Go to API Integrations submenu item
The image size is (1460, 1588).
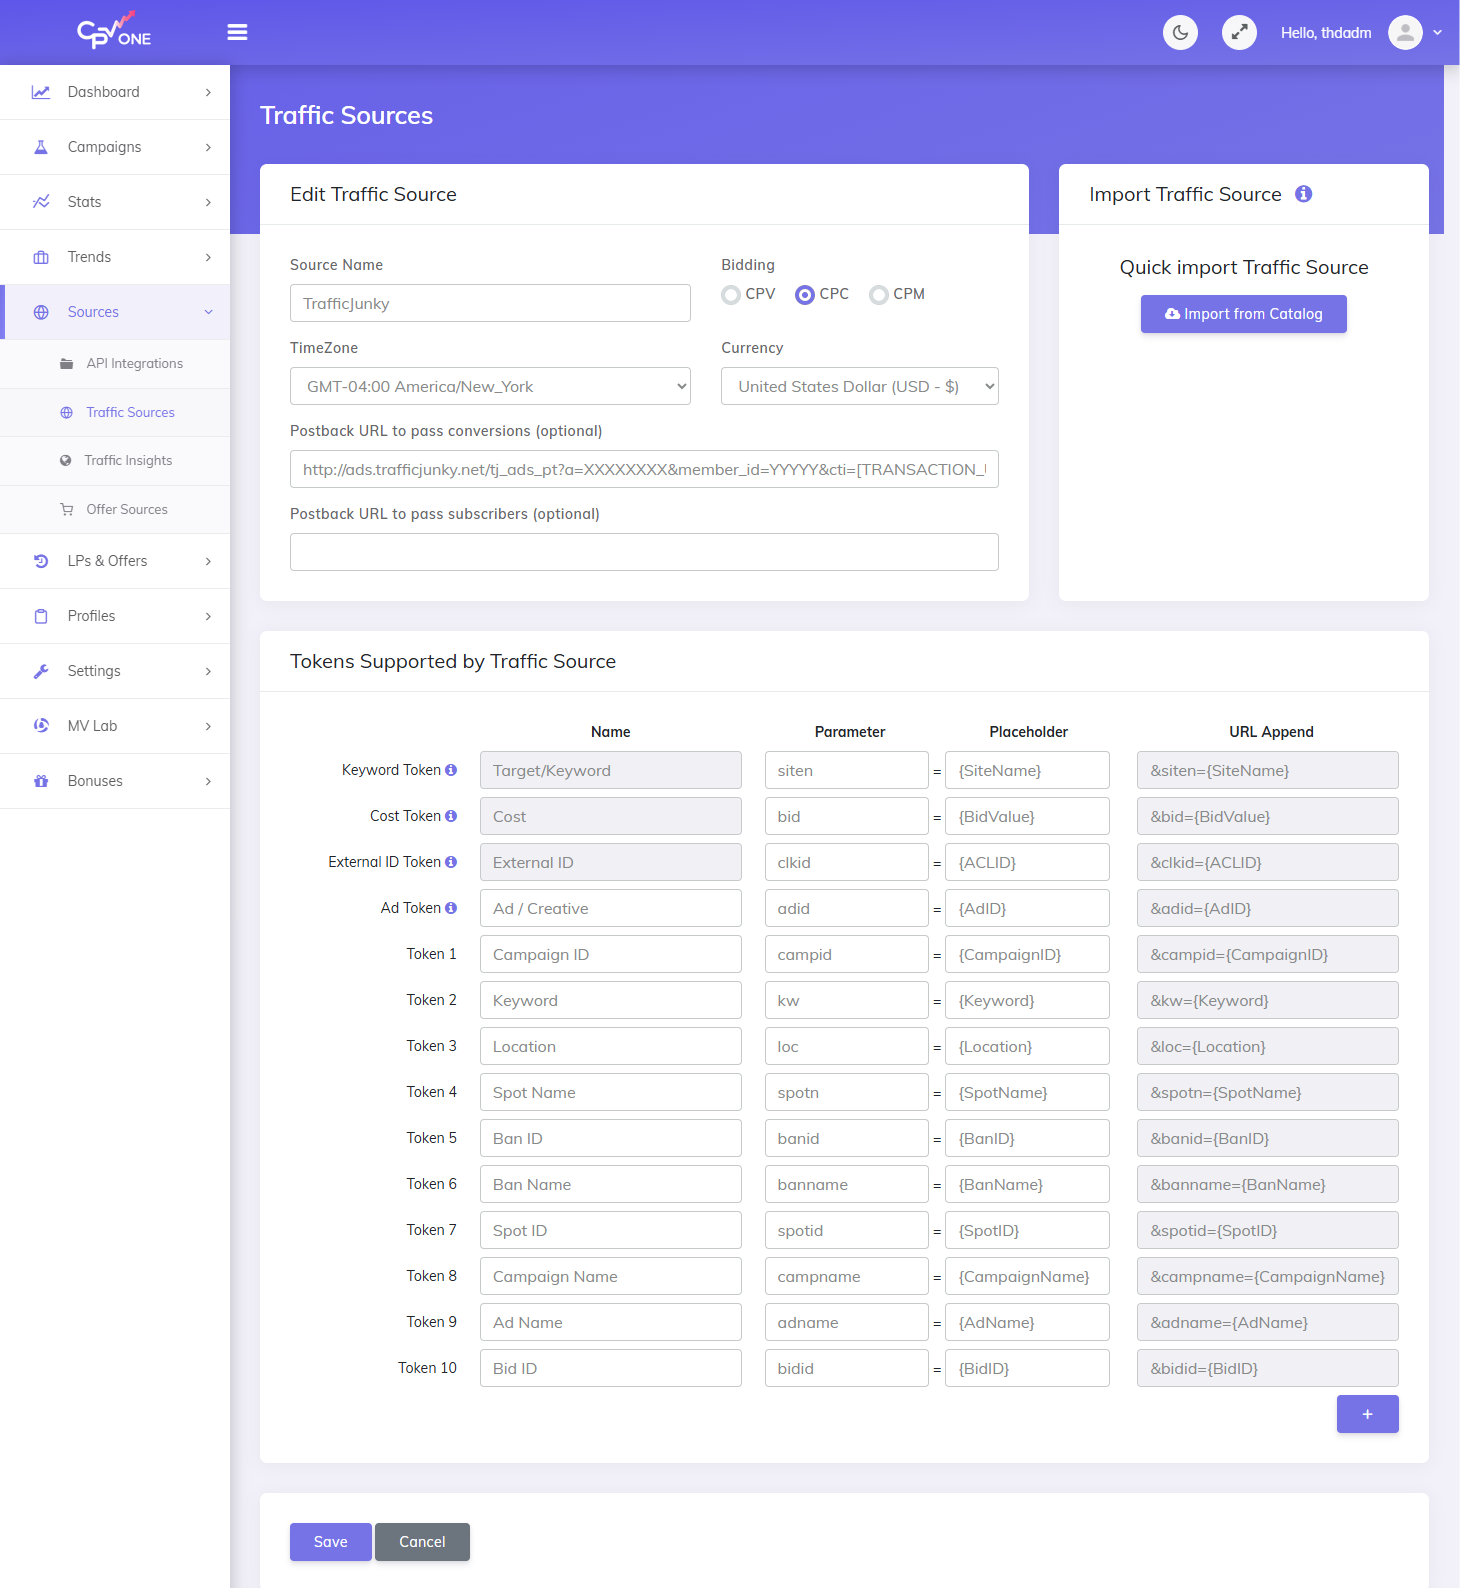(134, 364)
